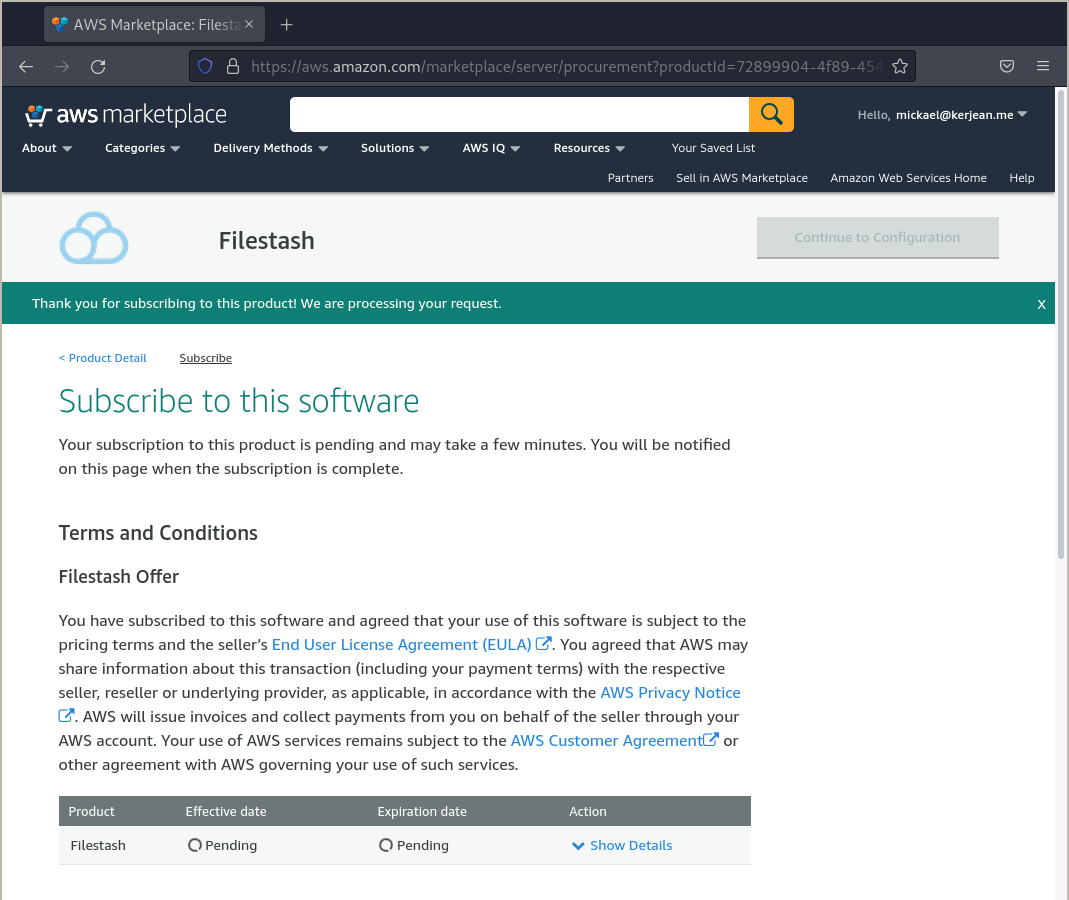Open Your Saved List
The height and width of the screenshot is (900, 1069).
tap(713, 148)
